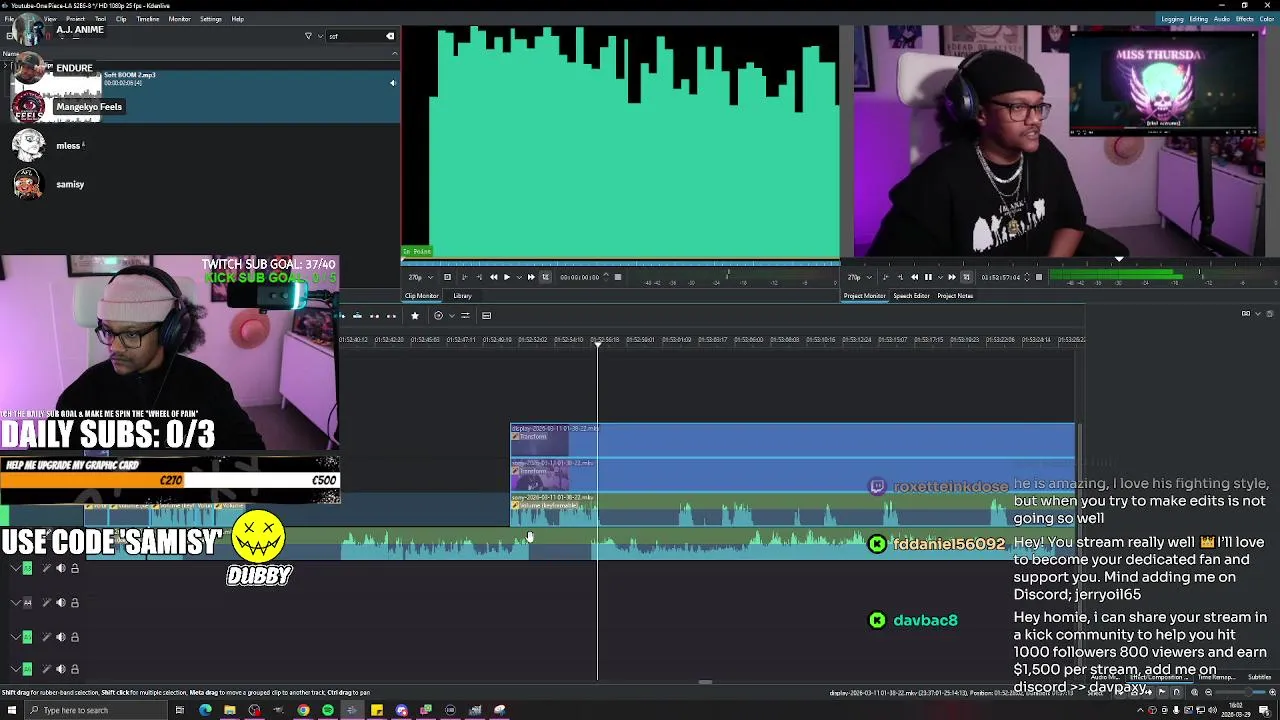This screenshot has width=1280, height=720.
Task: Play the clip in Clip Monitor
Action: pos(507,277)
